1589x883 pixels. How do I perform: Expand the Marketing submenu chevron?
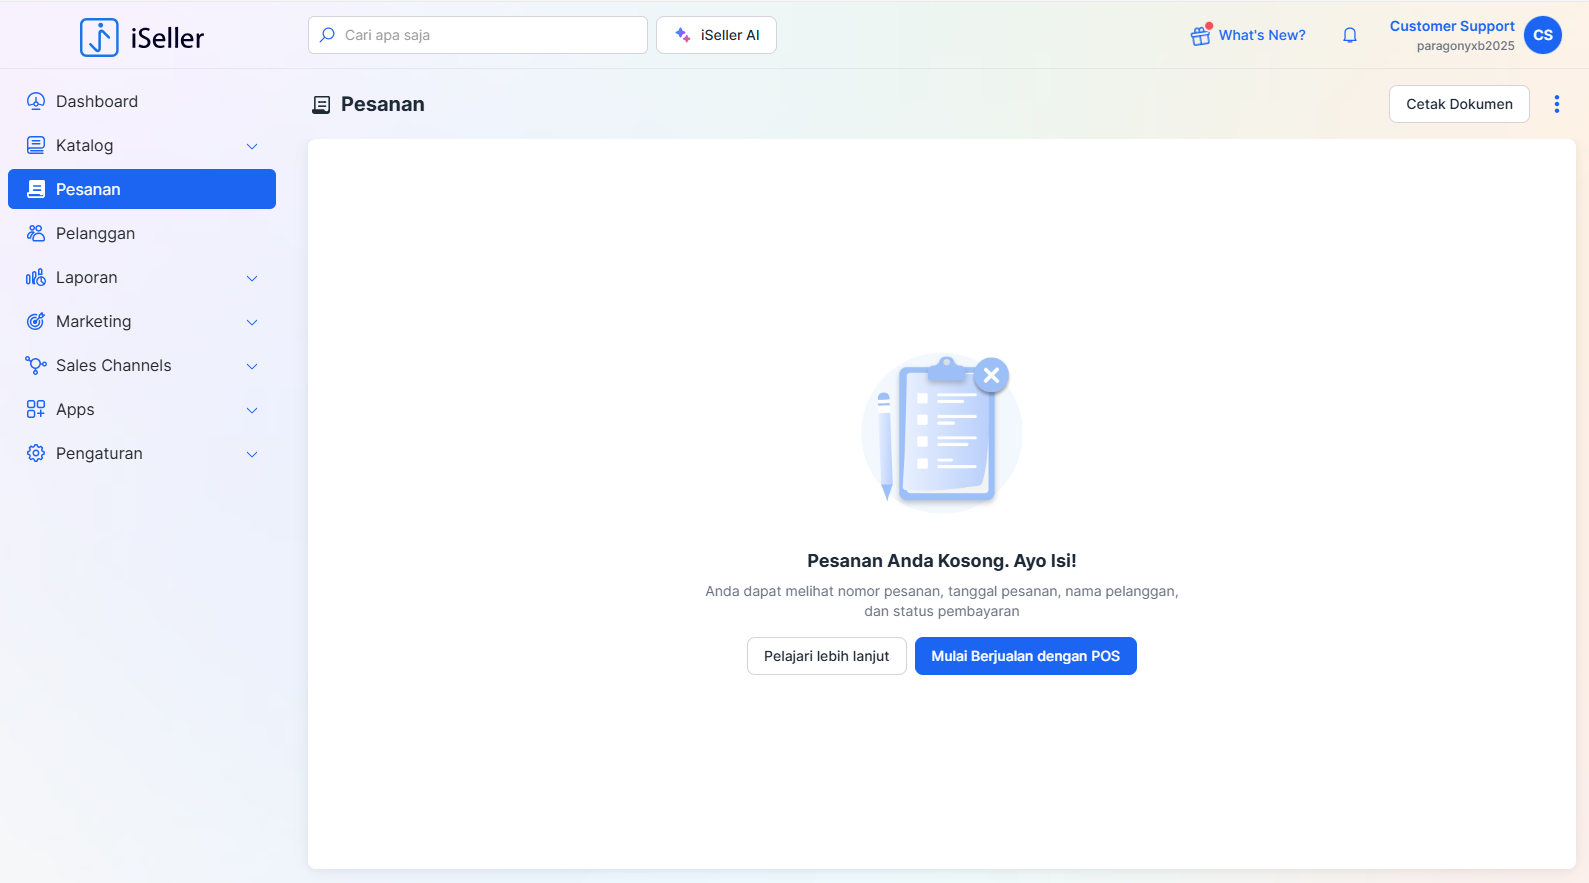(252, 322)
